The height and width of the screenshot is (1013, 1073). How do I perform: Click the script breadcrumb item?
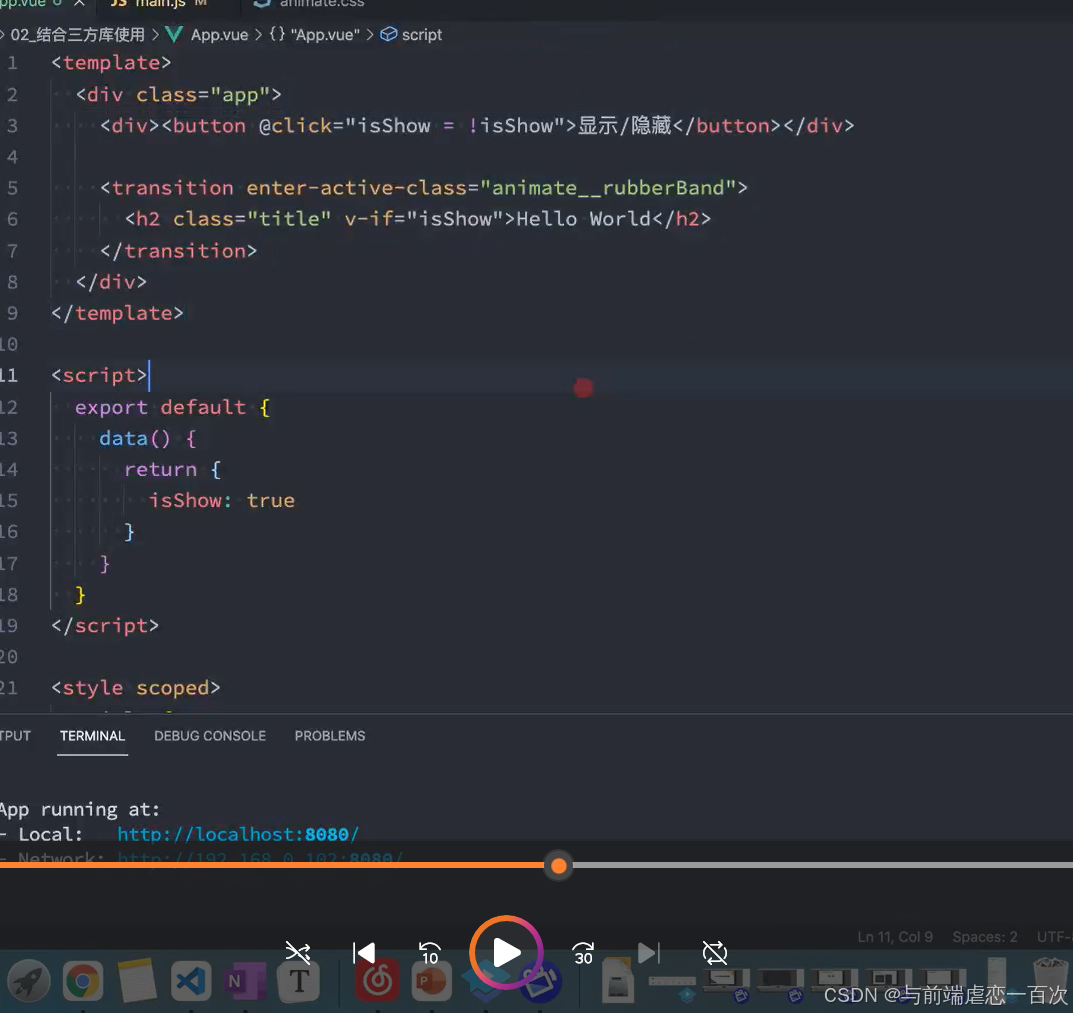(422, 34)
